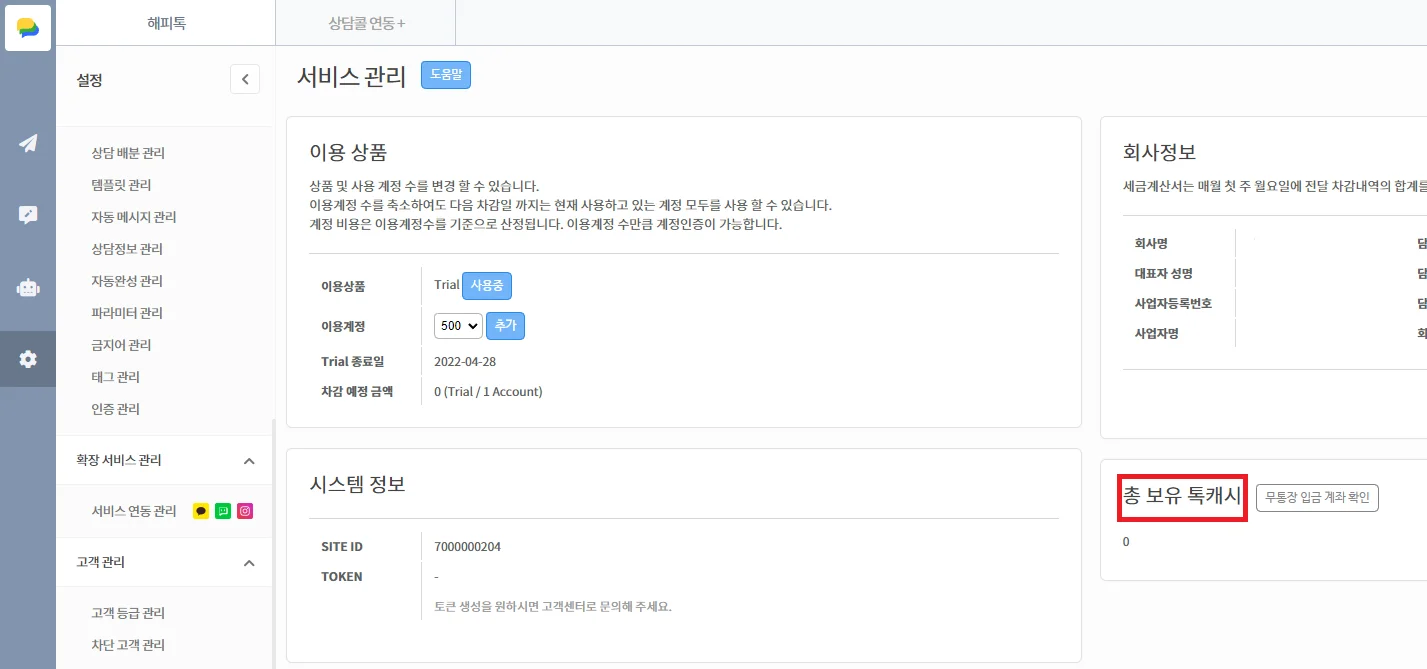Click the 회사정보 section heading
Image resolution: width=1427 pixels, height=669 pixels.
click(x=1160, y=153)
